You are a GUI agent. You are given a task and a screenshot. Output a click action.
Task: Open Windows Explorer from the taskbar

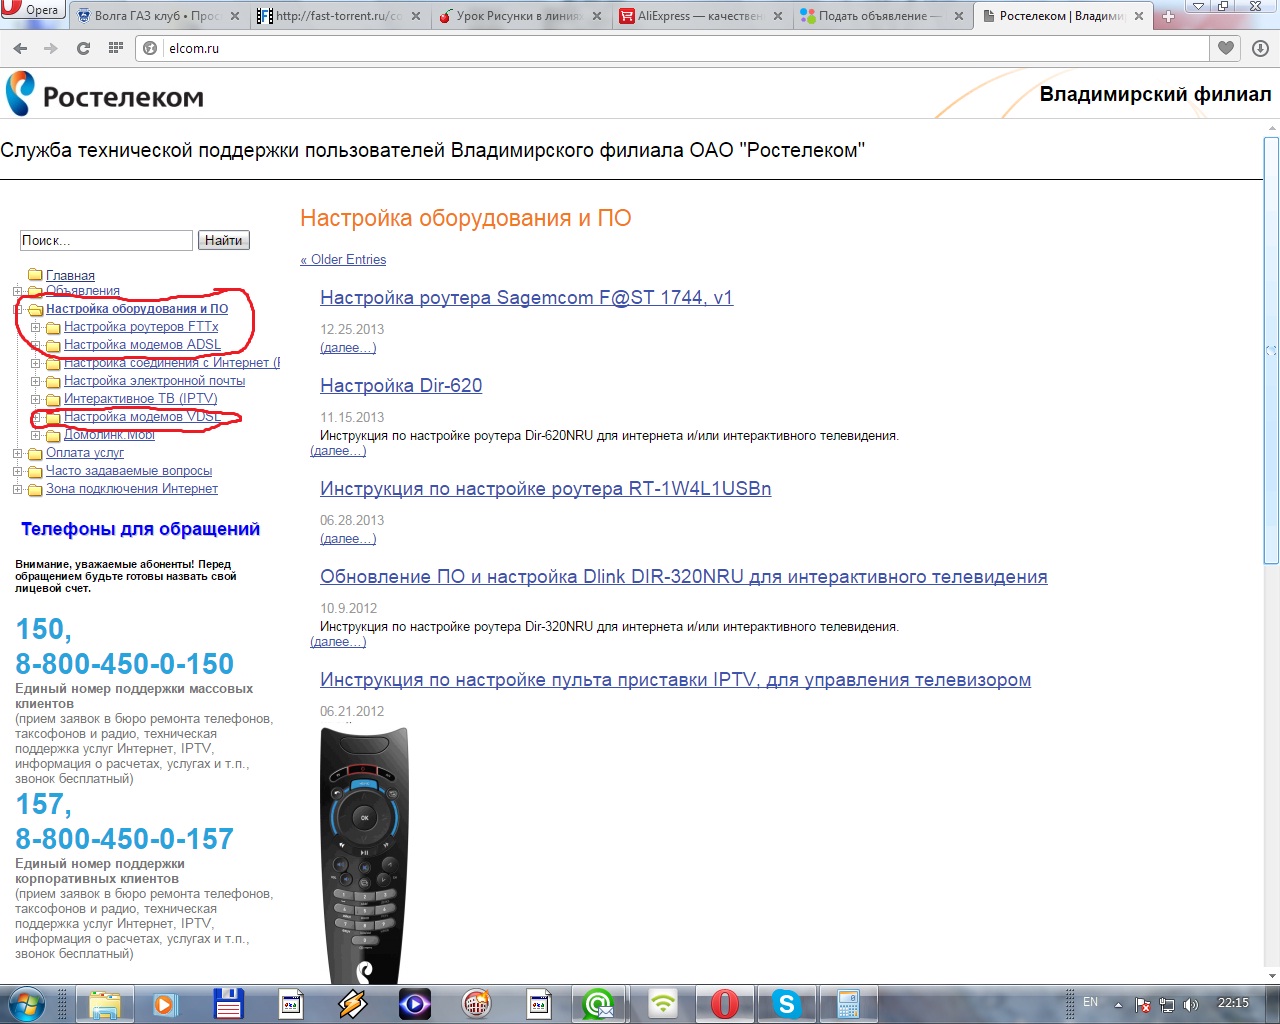[104, 1004]
